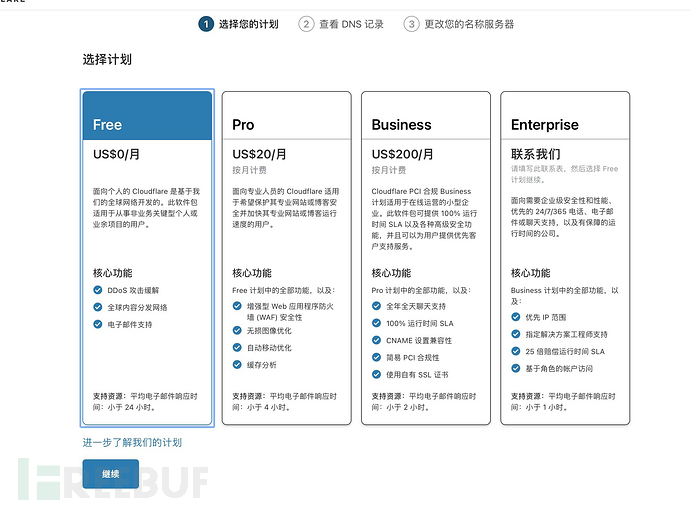Open the 进一步了解我们的计划 link
The image size is (690, 507).
pyautogui.click(x=132, y=442)
